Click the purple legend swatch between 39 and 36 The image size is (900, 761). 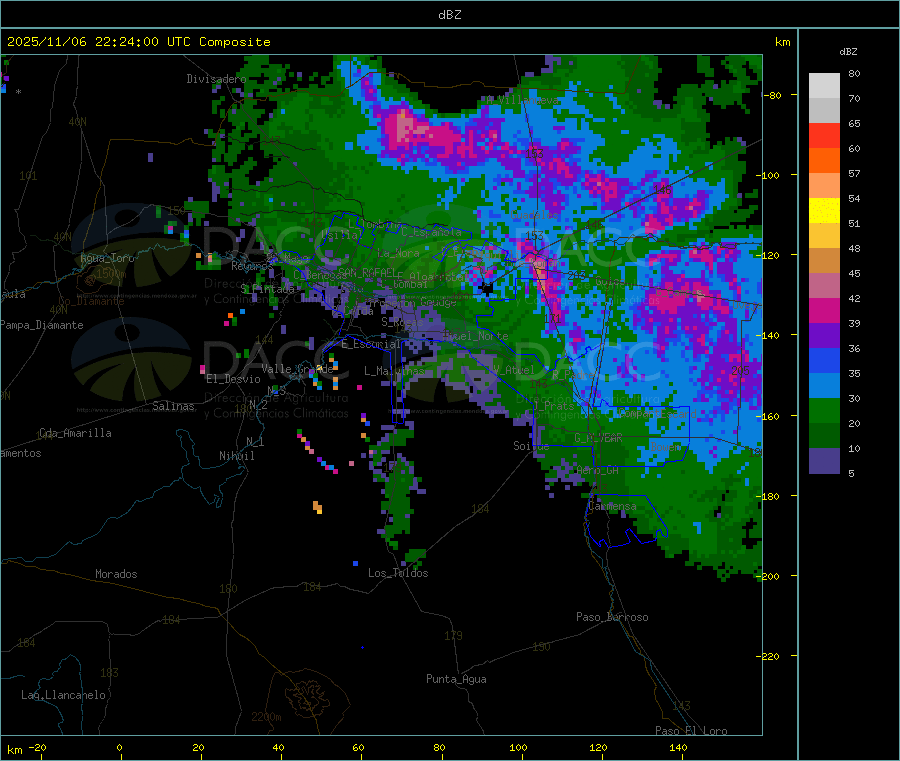click(x=824, y=336)
